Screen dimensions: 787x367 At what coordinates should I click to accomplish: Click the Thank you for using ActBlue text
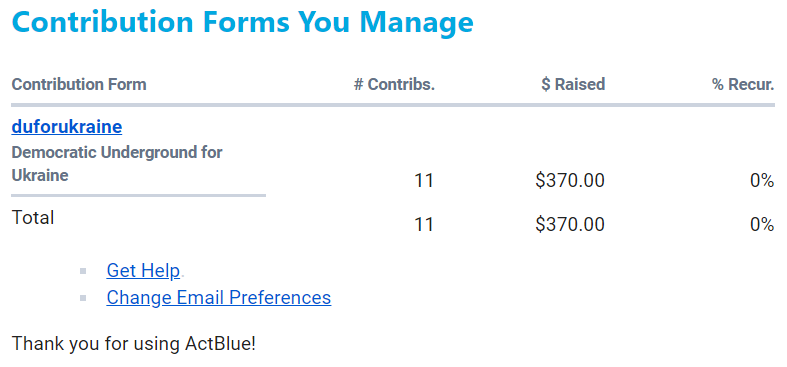(x=134, y=344)
